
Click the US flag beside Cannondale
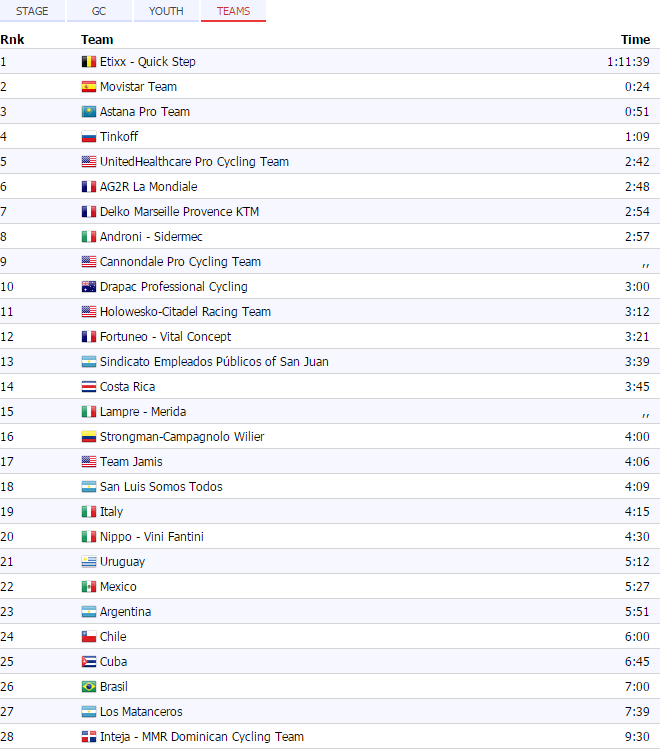[89, 262]
